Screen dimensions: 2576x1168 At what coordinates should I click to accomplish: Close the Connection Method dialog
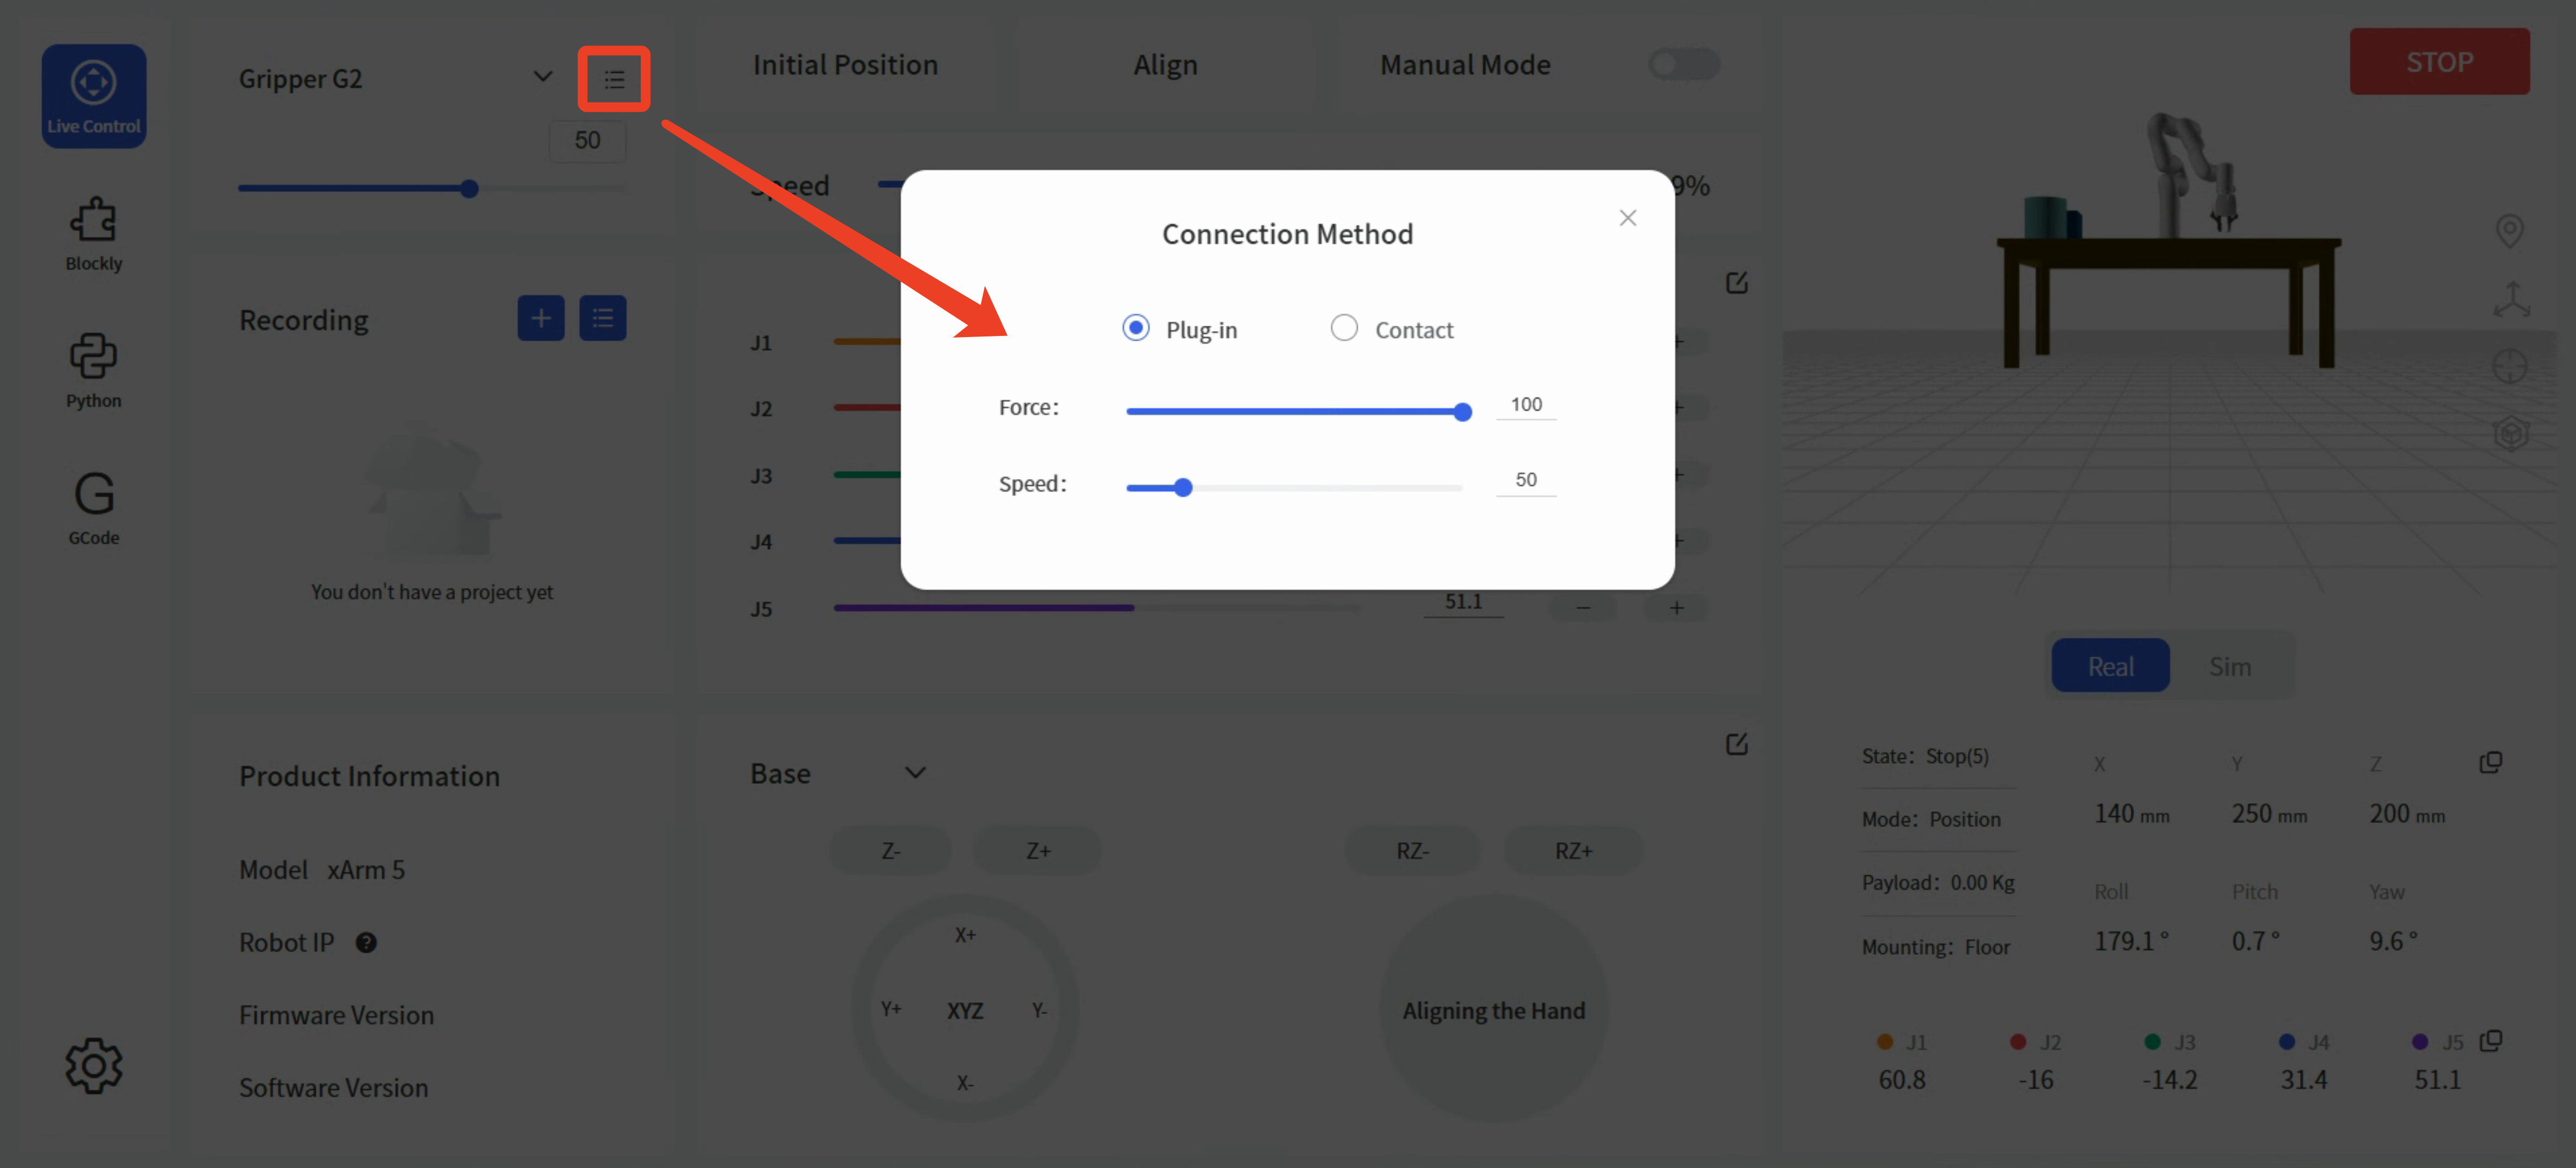1627,218
